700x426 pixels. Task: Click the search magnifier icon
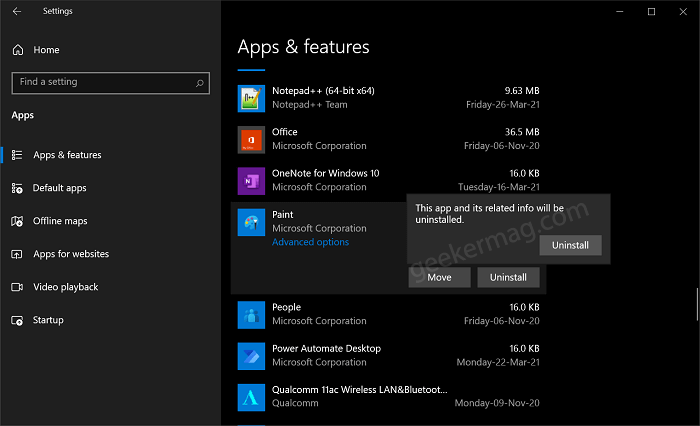point(200,83)
